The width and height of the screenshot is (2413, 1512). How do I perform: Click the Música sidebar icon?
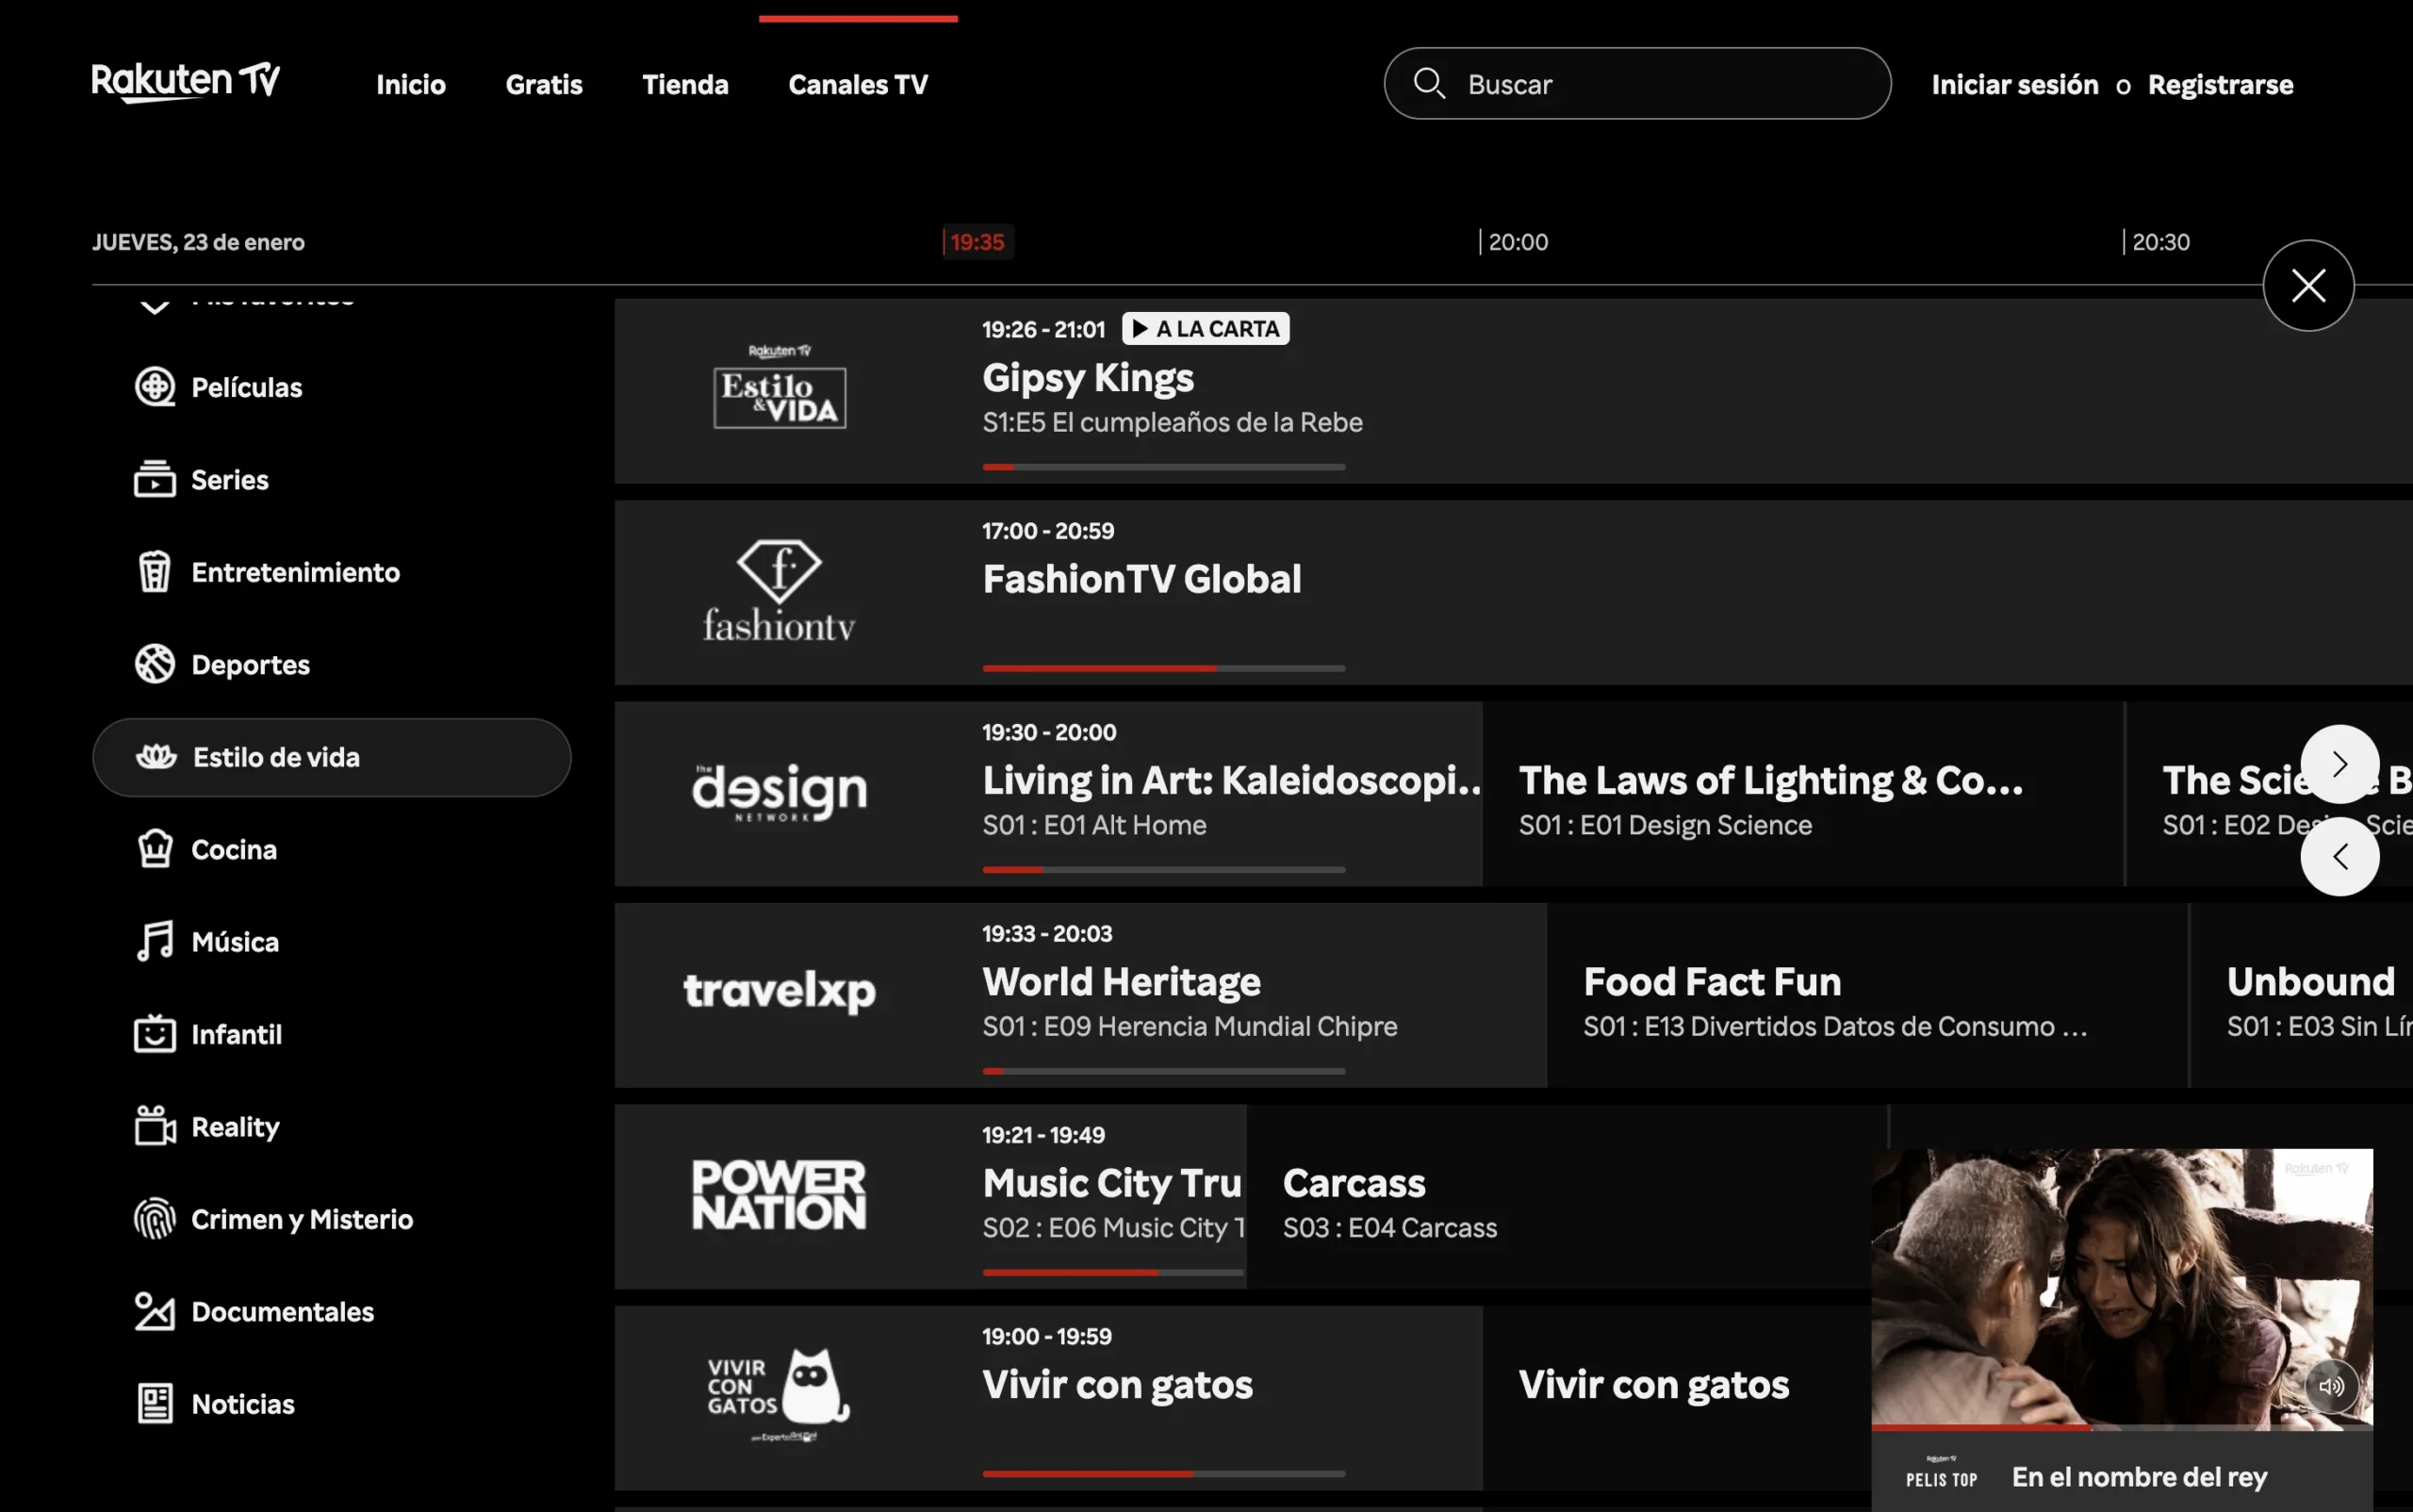pos(154,943)
